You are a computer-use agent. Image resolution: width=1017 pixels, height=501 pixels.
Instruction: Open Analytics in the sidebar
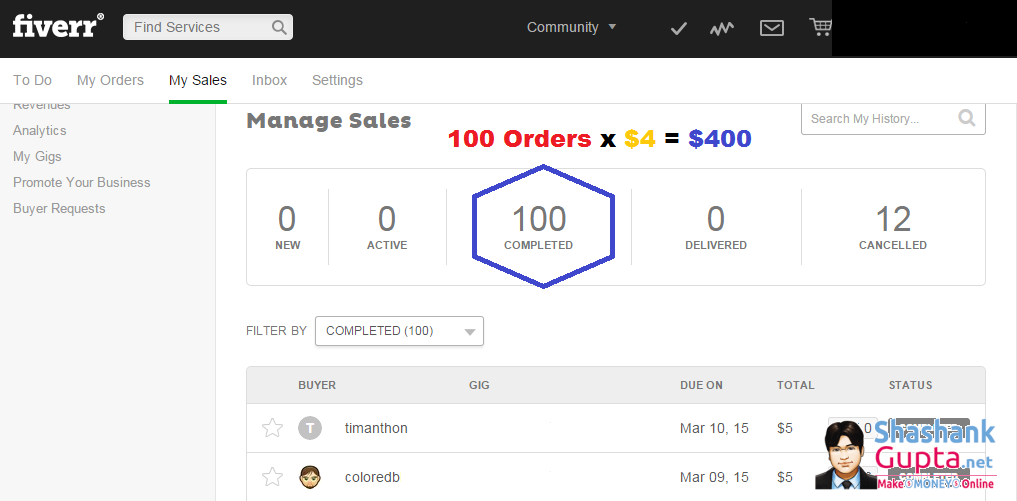pyautogui.click(x=40, y=130)
